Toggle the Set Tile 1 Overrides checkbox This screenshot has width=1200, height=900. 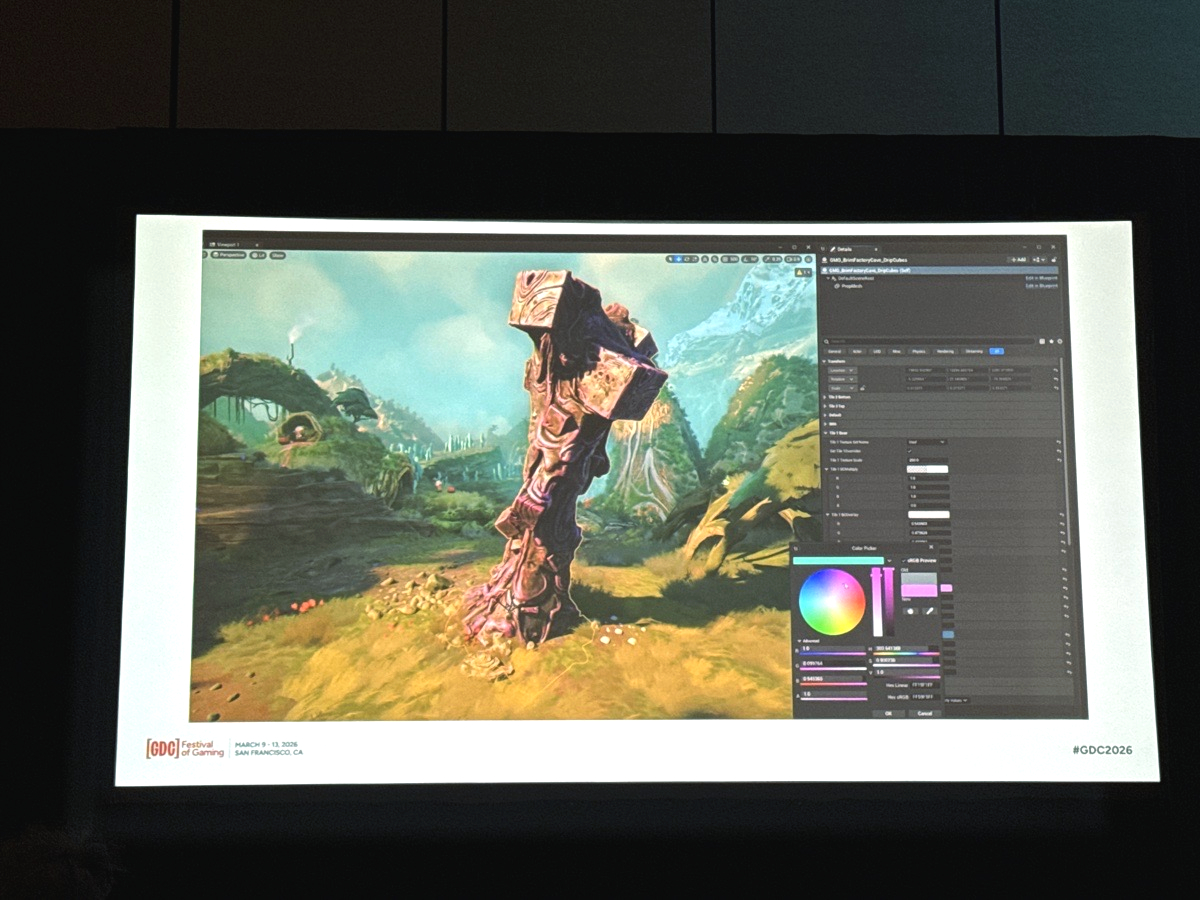[910, 451]
